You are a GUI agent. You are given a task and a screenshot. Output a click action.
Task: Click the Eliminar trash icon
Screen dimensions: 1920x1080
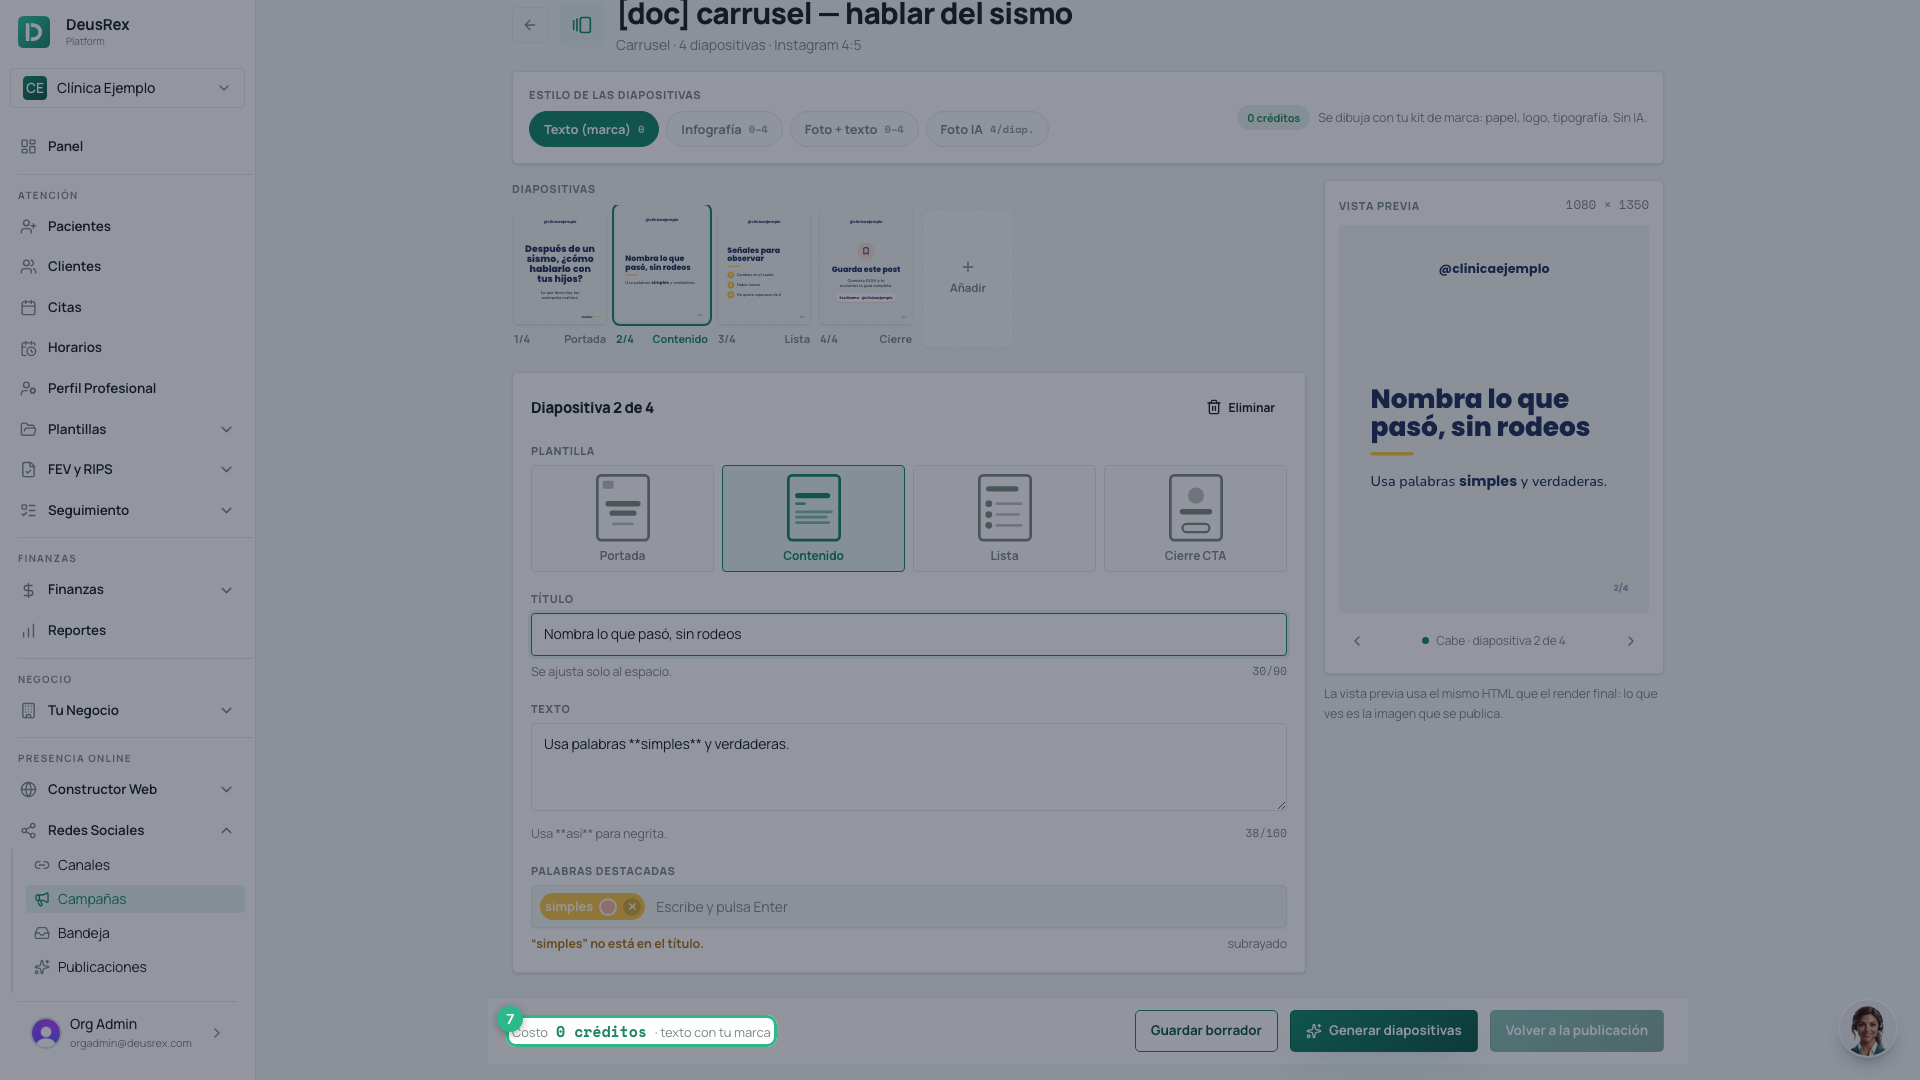point(1213,407)
